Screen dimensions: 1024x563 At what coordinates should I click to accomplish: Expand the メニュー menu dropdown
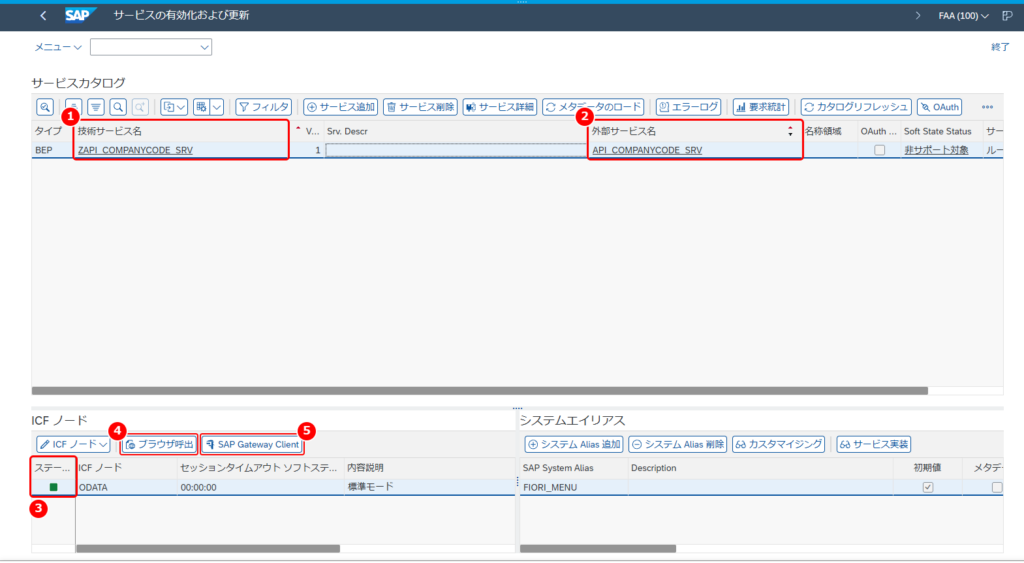point(58,47)
